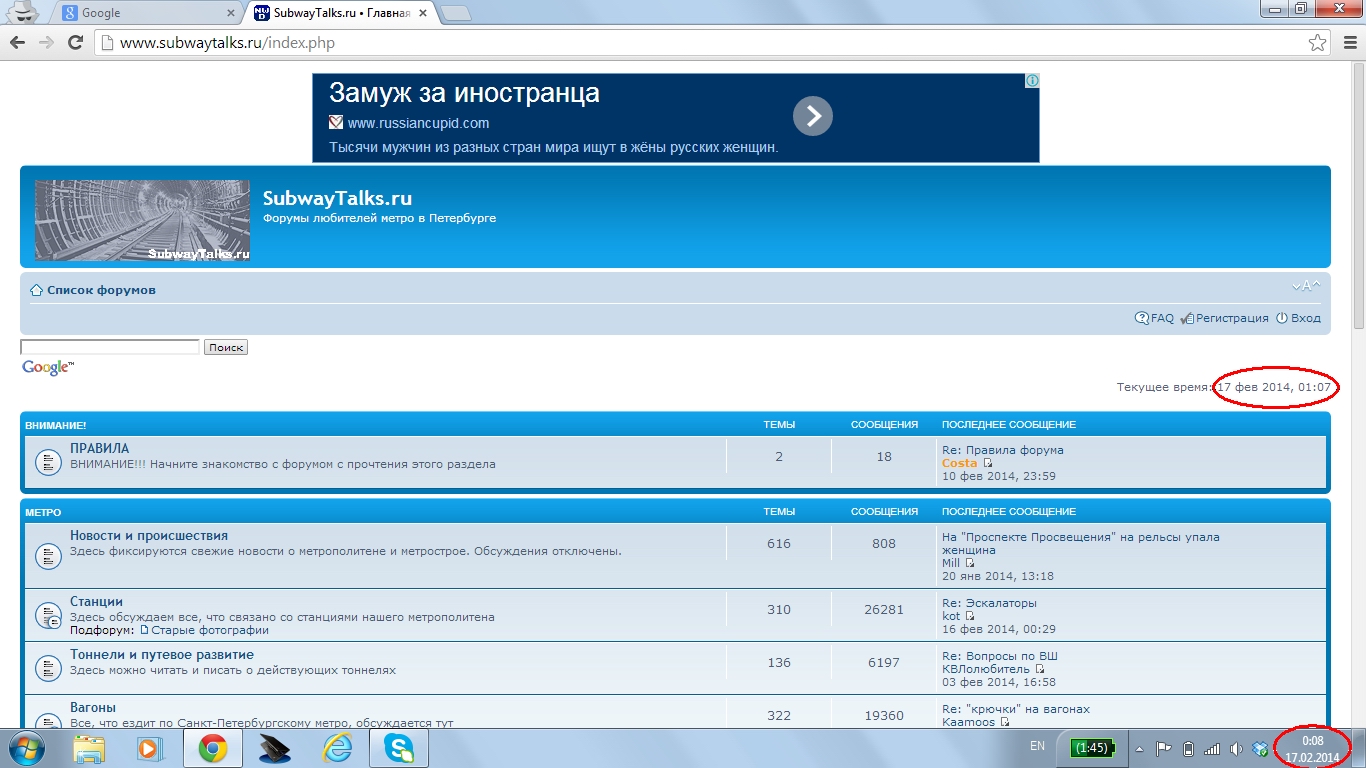This screenshot has height=768, width=1366.
Task: Click the ПРАВИЛА forum status icon
Action: click(48, 462)
